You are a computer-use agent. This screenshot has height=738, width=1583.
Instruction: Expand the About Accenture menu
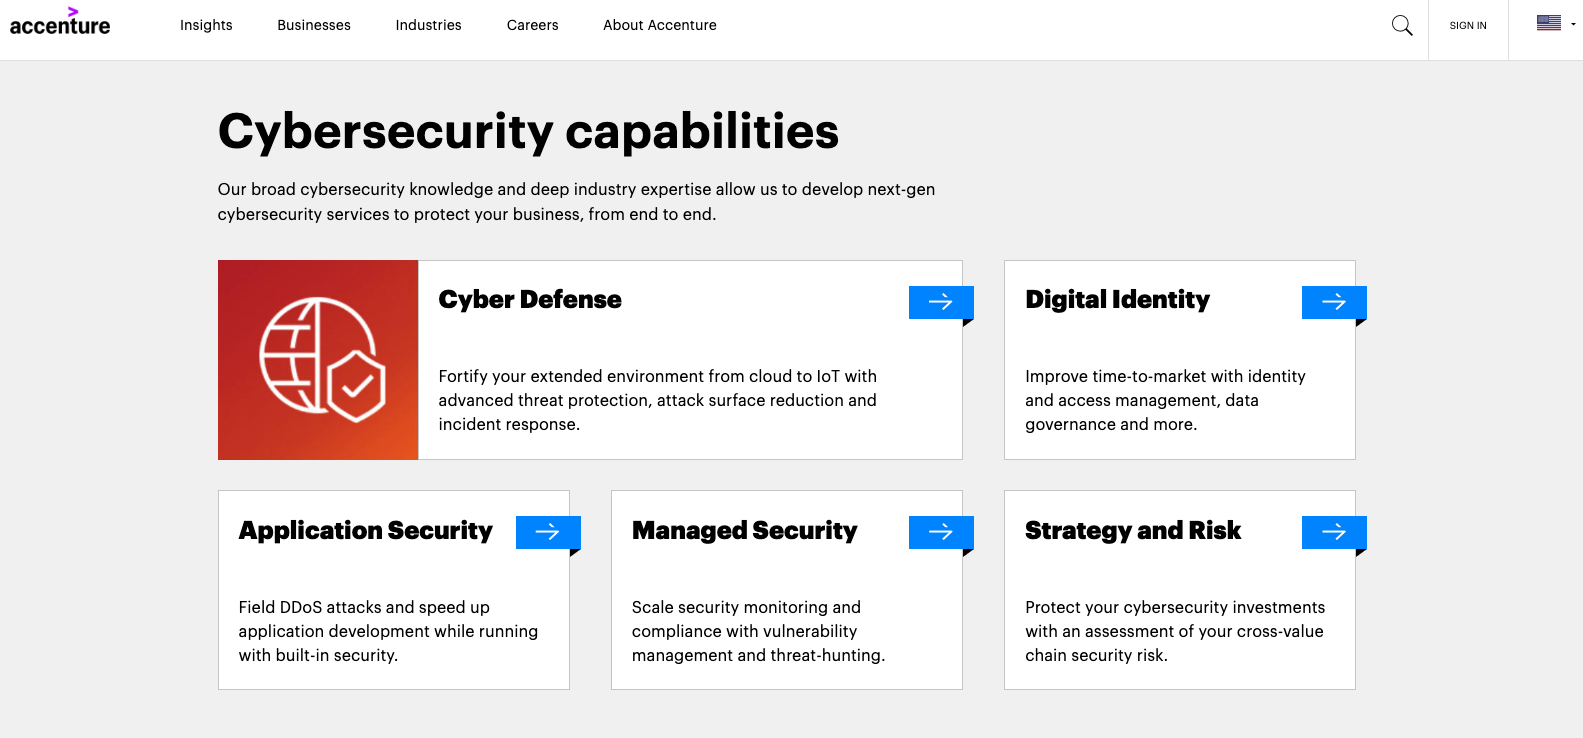[x=659, y=25]
